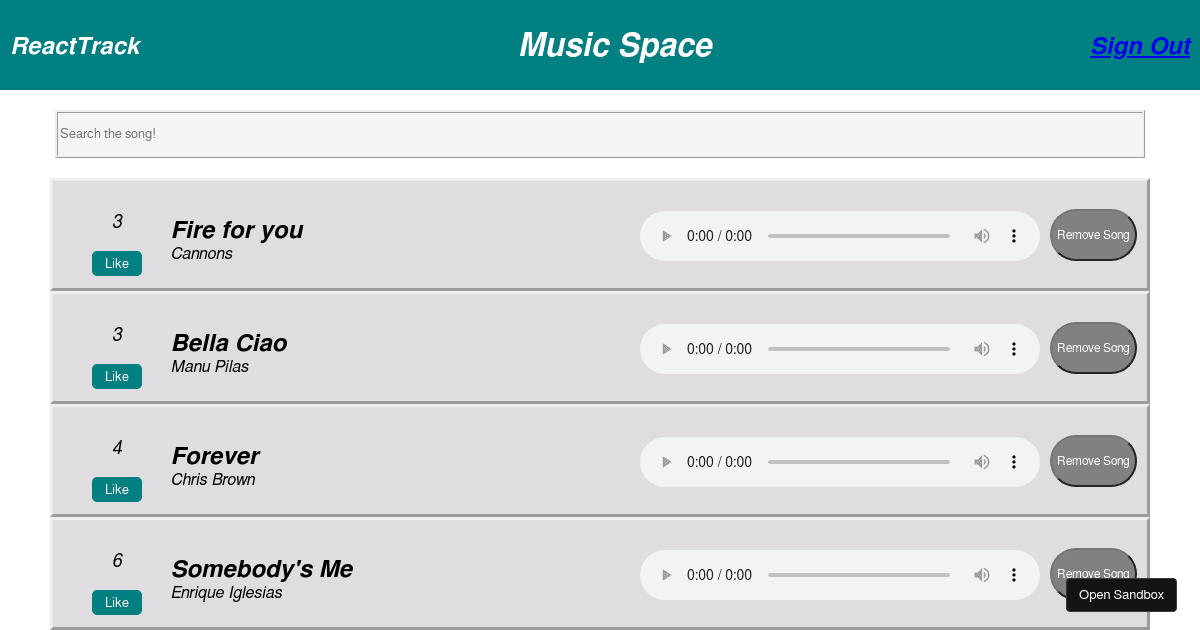Play Forever by Chris Brown
Image resolution: width=1200 pixels, height=630 pixels.
[x=666, y=462]
